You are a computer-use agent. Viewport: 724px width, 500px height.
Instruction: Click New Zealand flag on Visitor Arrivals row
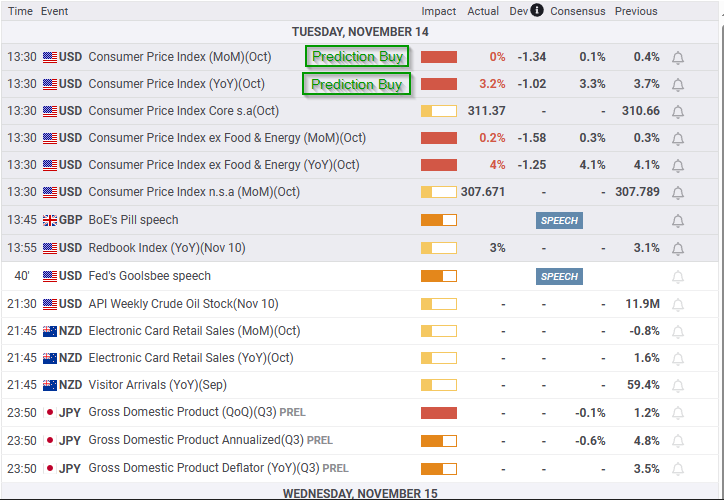50,385
